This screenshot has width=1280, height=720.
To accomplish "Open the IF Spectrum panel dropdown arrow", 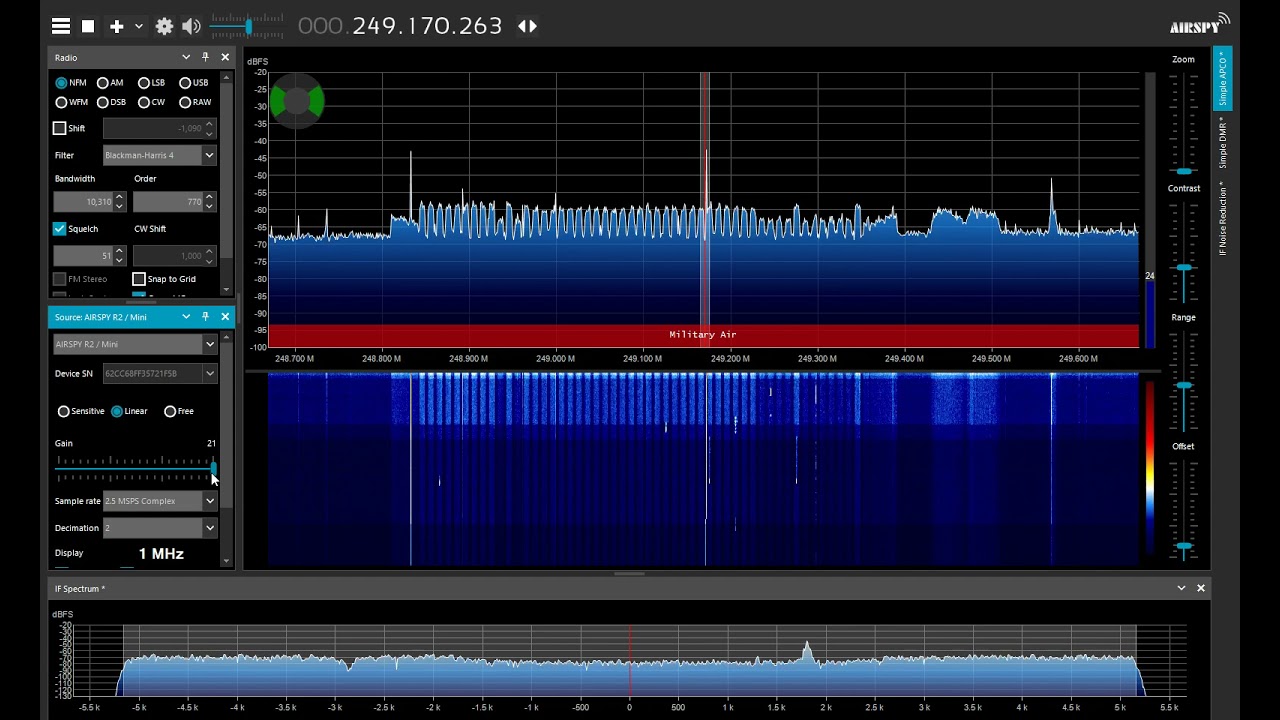I will coord(1181,588).
